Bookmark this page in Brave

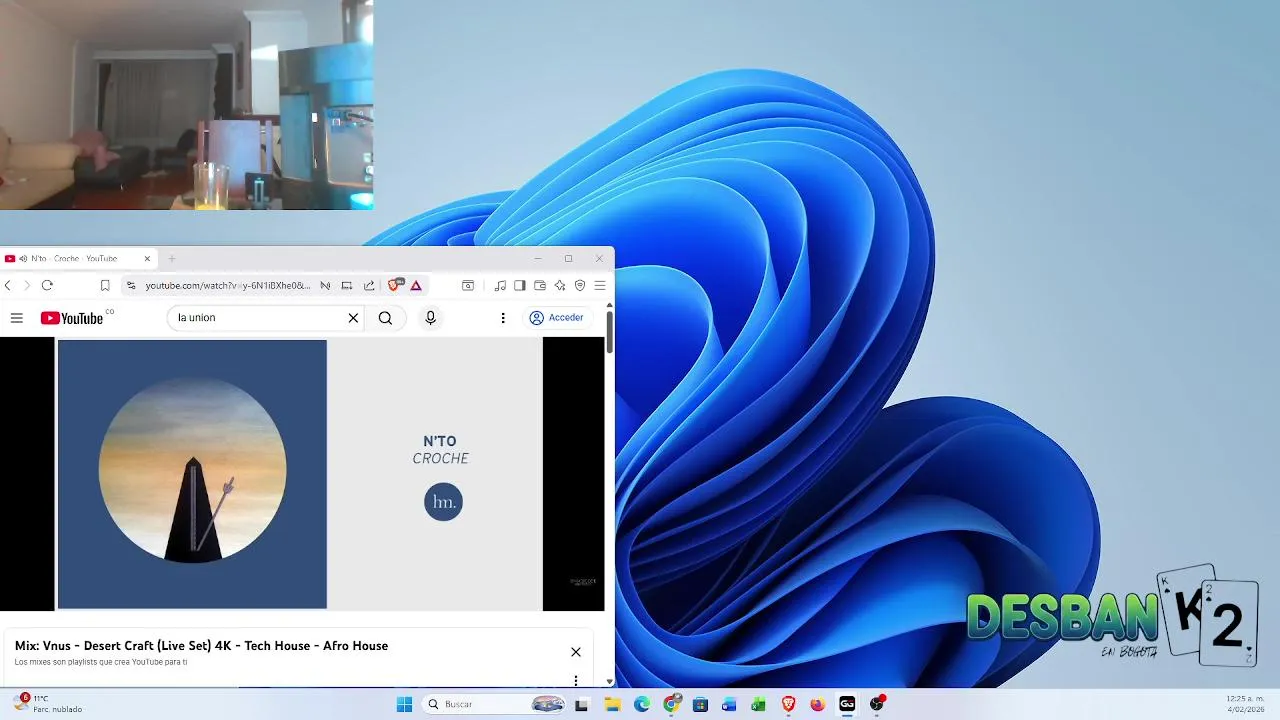coord(105,285)
